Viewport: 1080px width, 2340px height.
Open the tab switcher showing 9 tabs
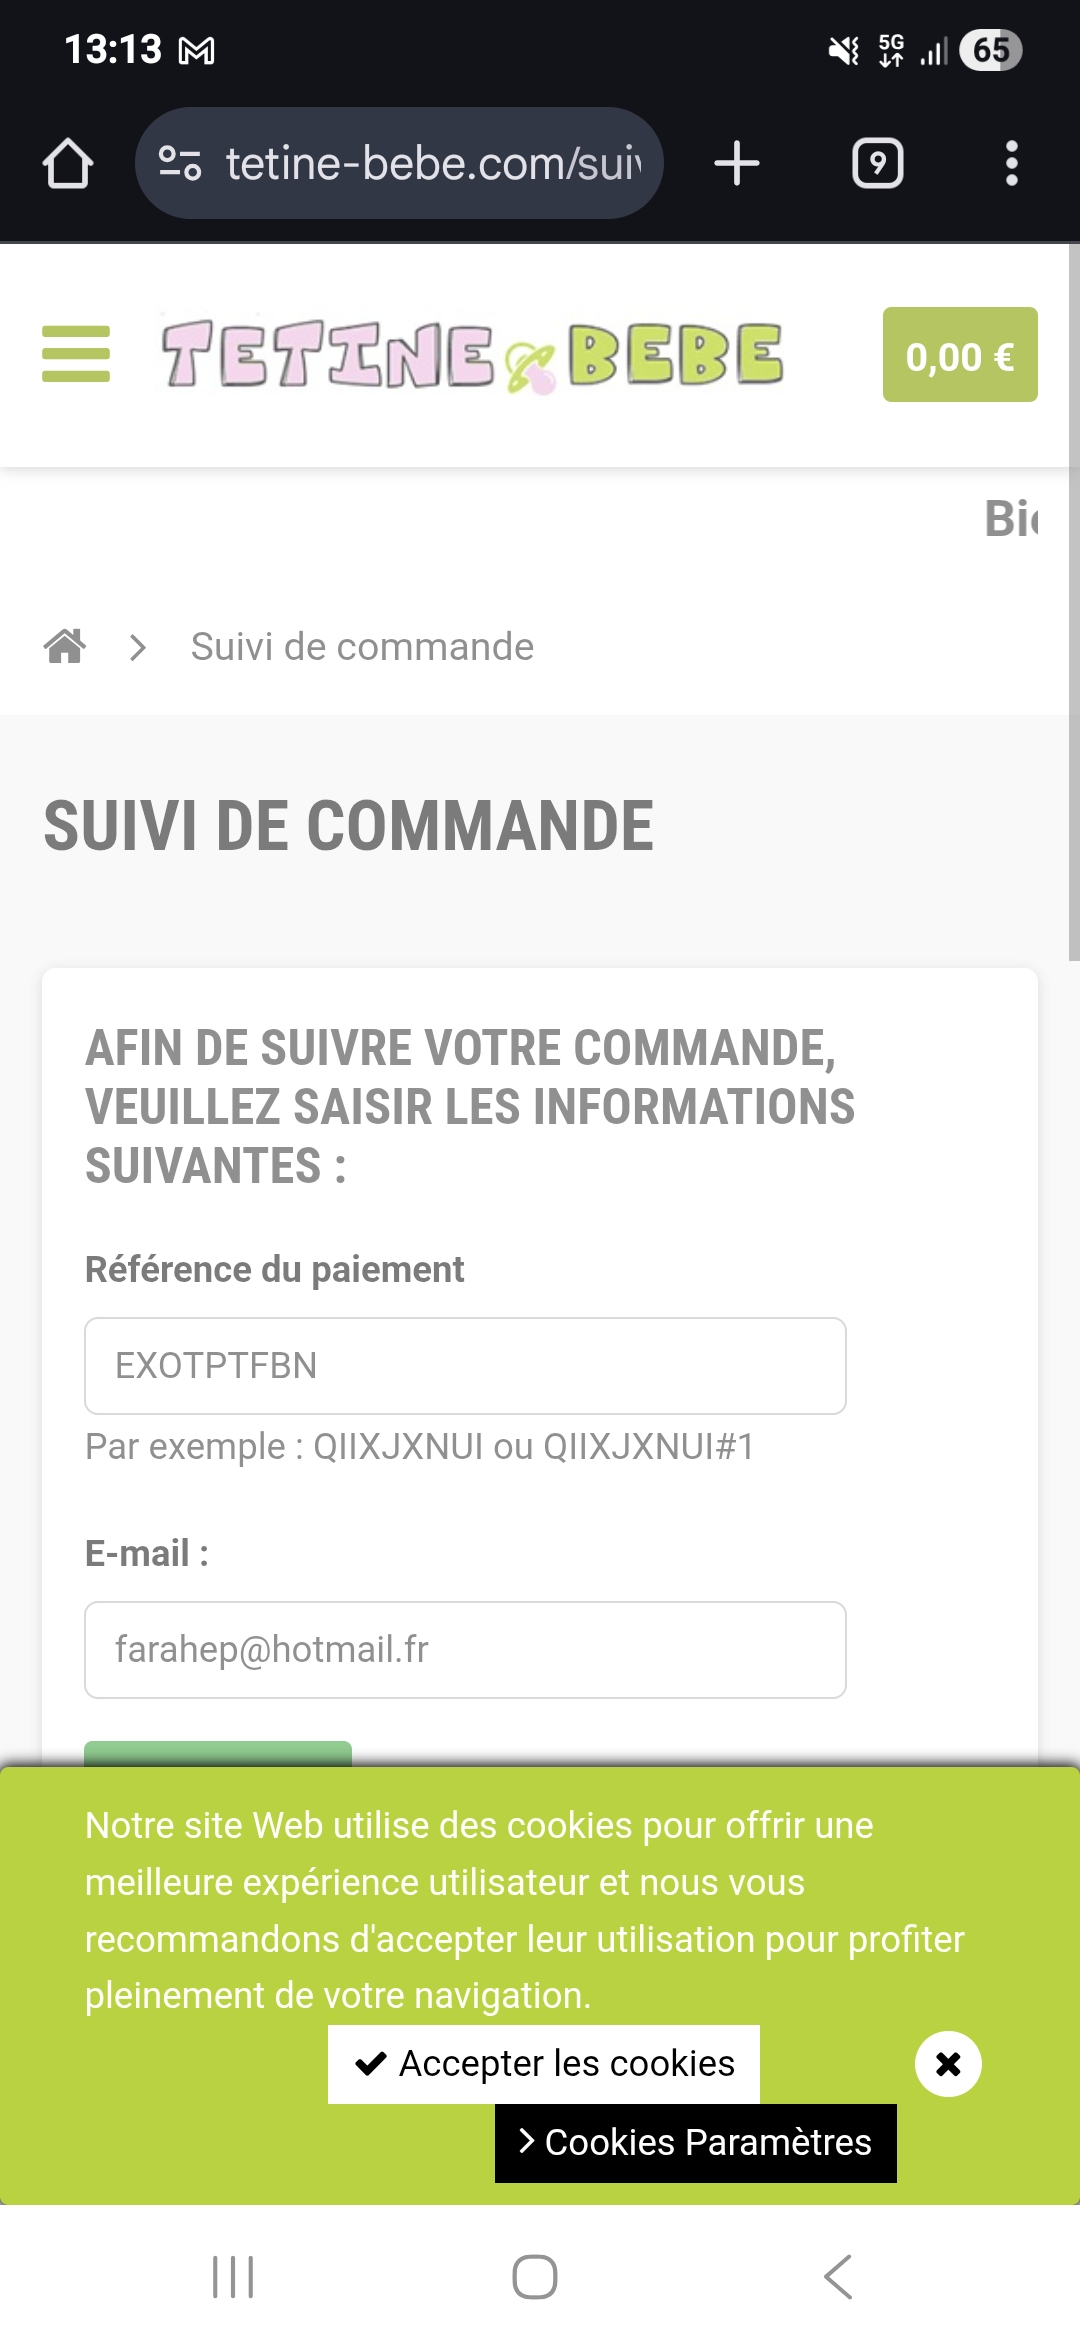pos(877,163)
